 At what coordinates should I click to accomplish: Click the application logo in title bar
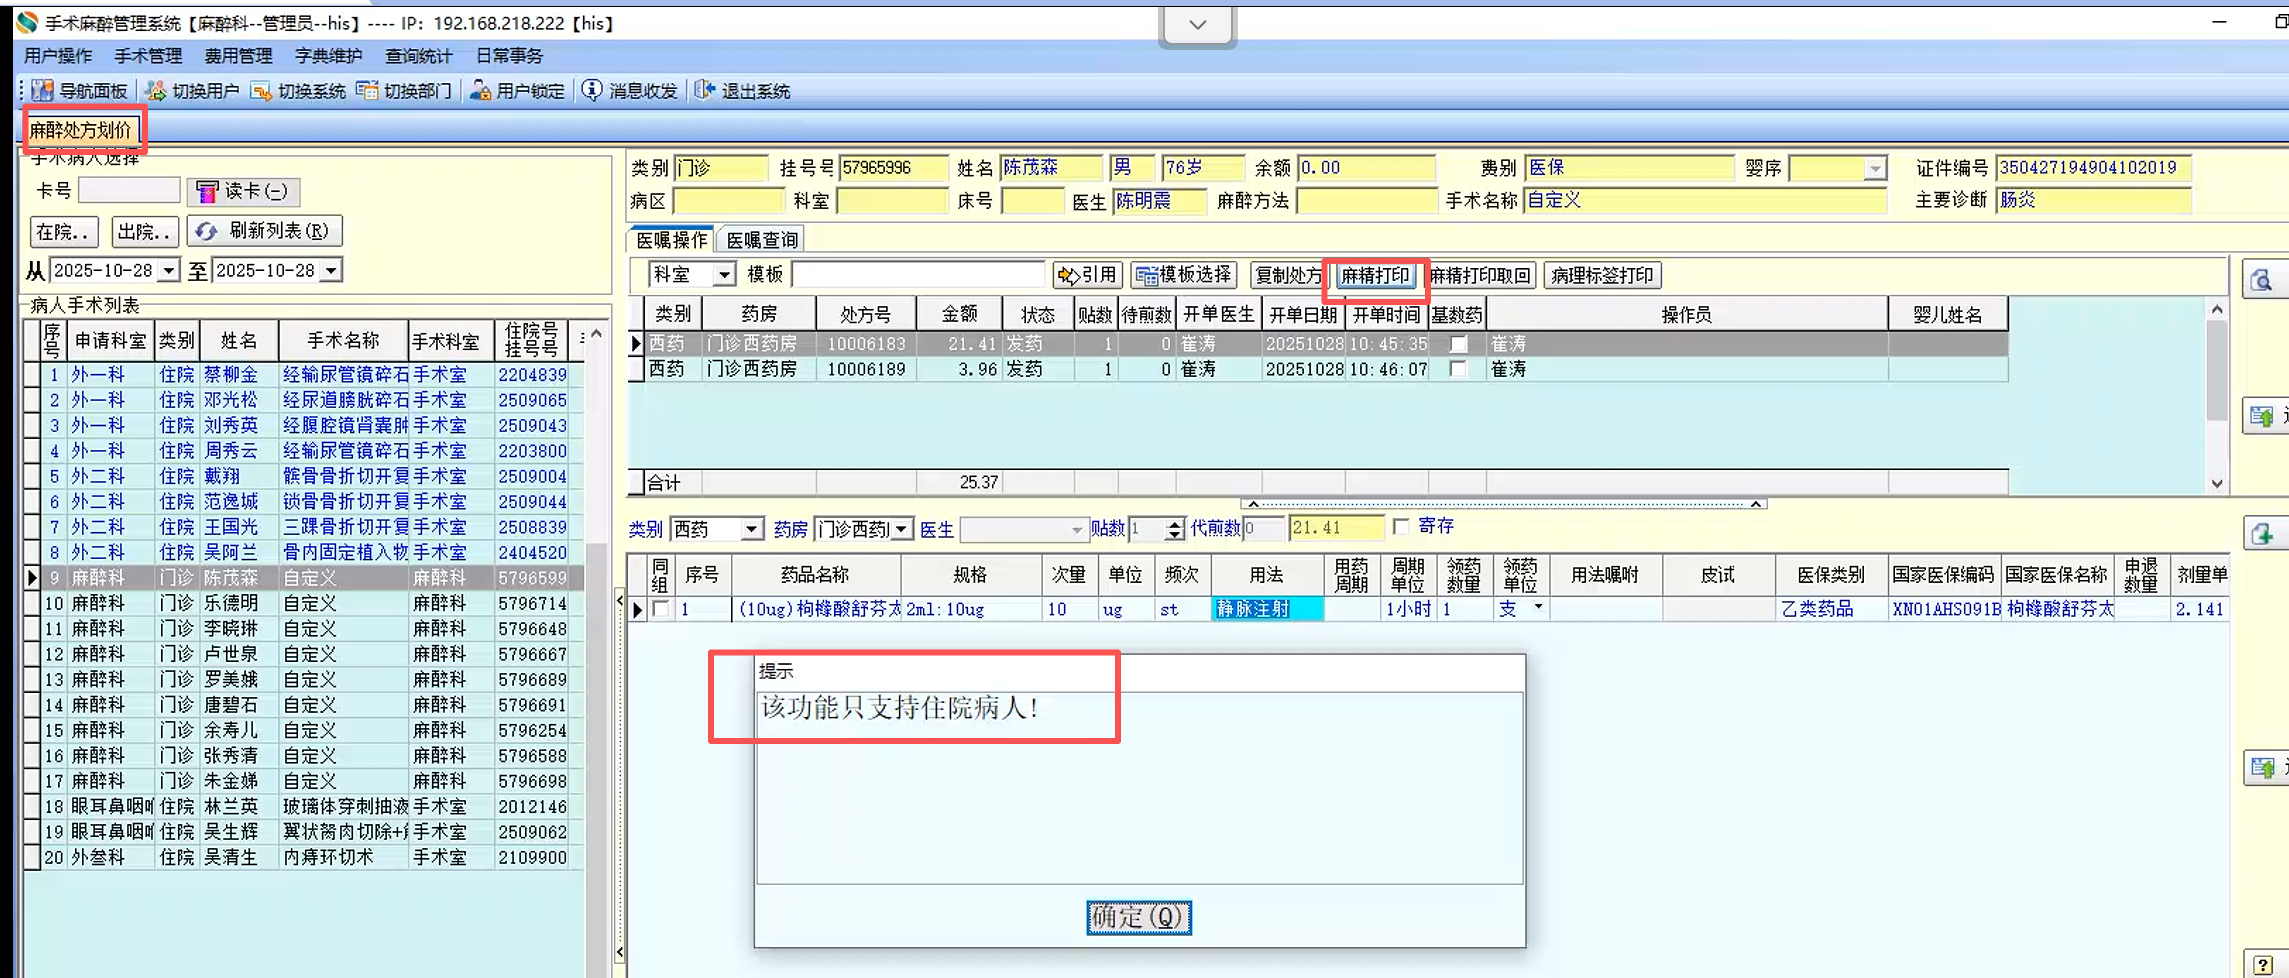(27, 22)
